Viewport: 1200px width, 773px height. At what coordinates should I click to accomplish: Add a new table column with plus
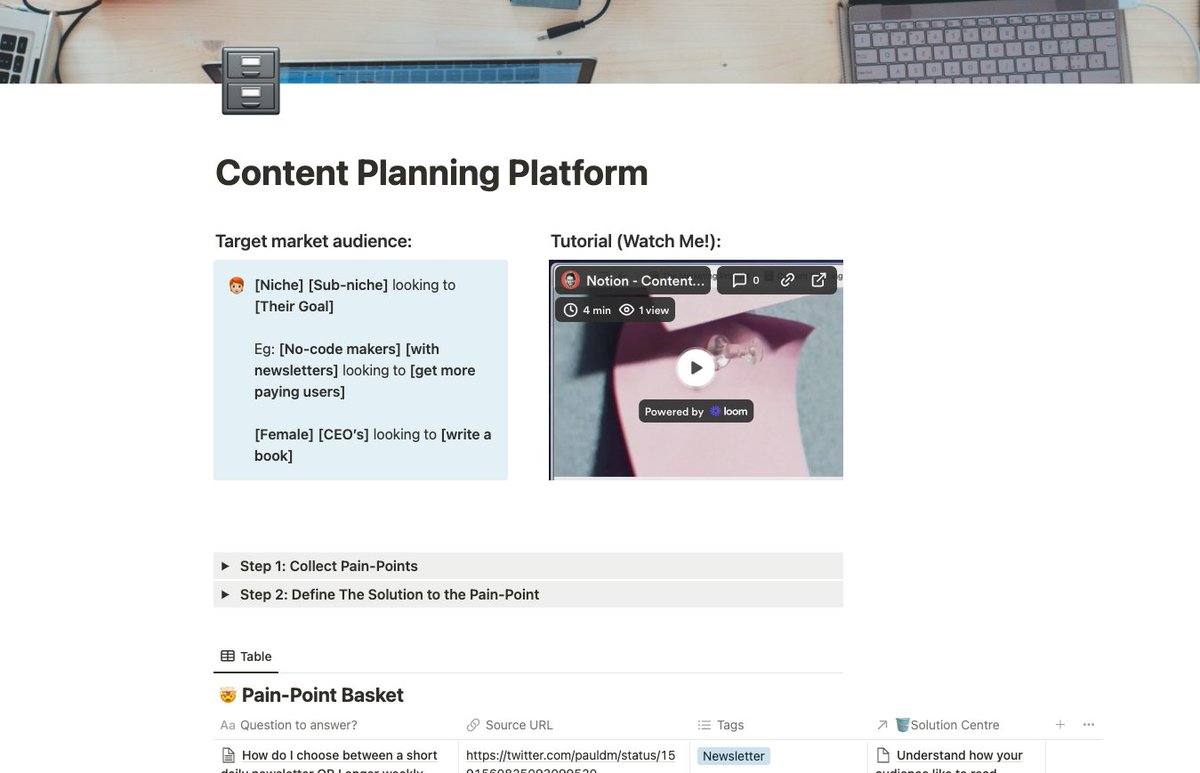point(1060,724)
